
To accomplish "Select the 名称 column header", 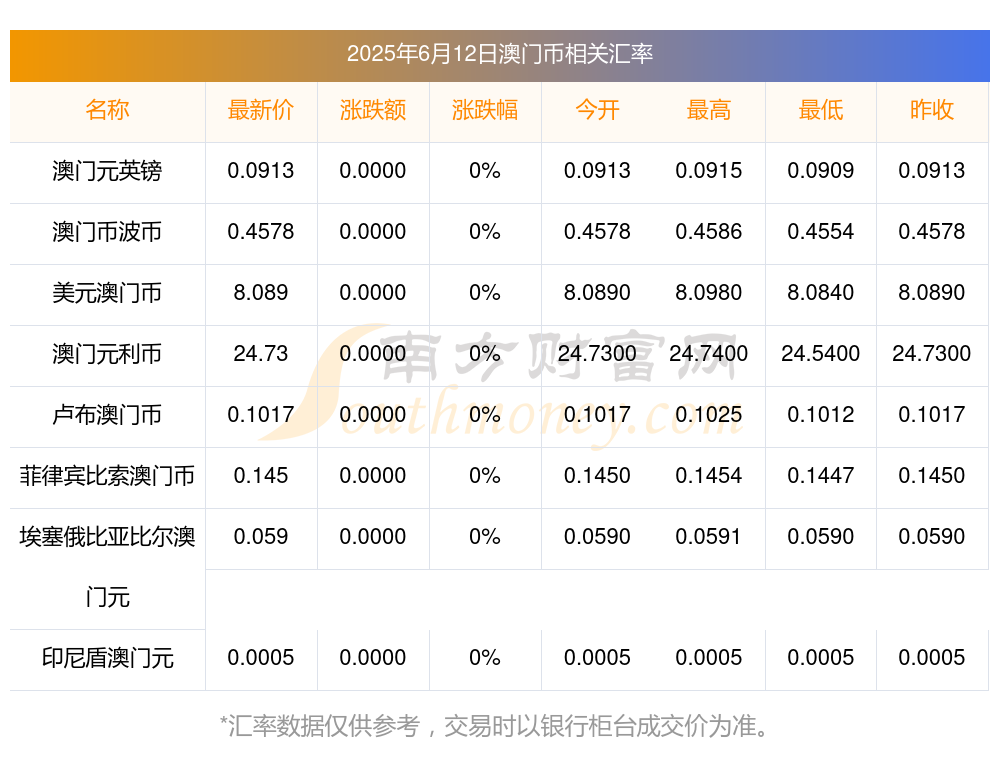I will pos(107,110).
